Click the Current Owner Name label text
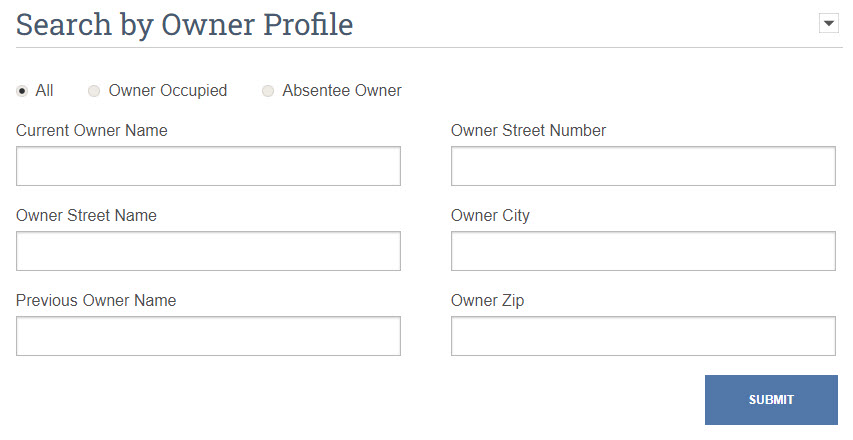The image size is (853, 440). 91,131
